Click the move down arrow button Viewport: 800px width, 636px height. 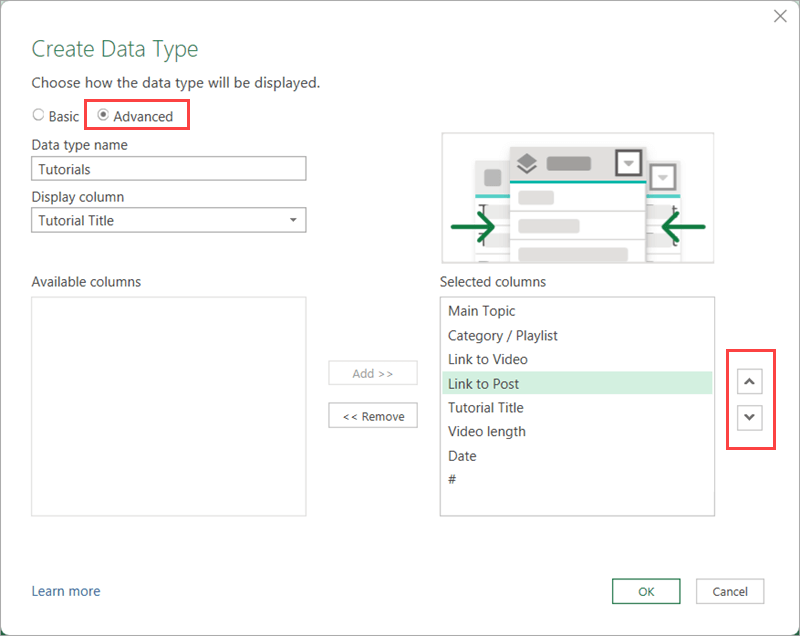tap(749, 417)
